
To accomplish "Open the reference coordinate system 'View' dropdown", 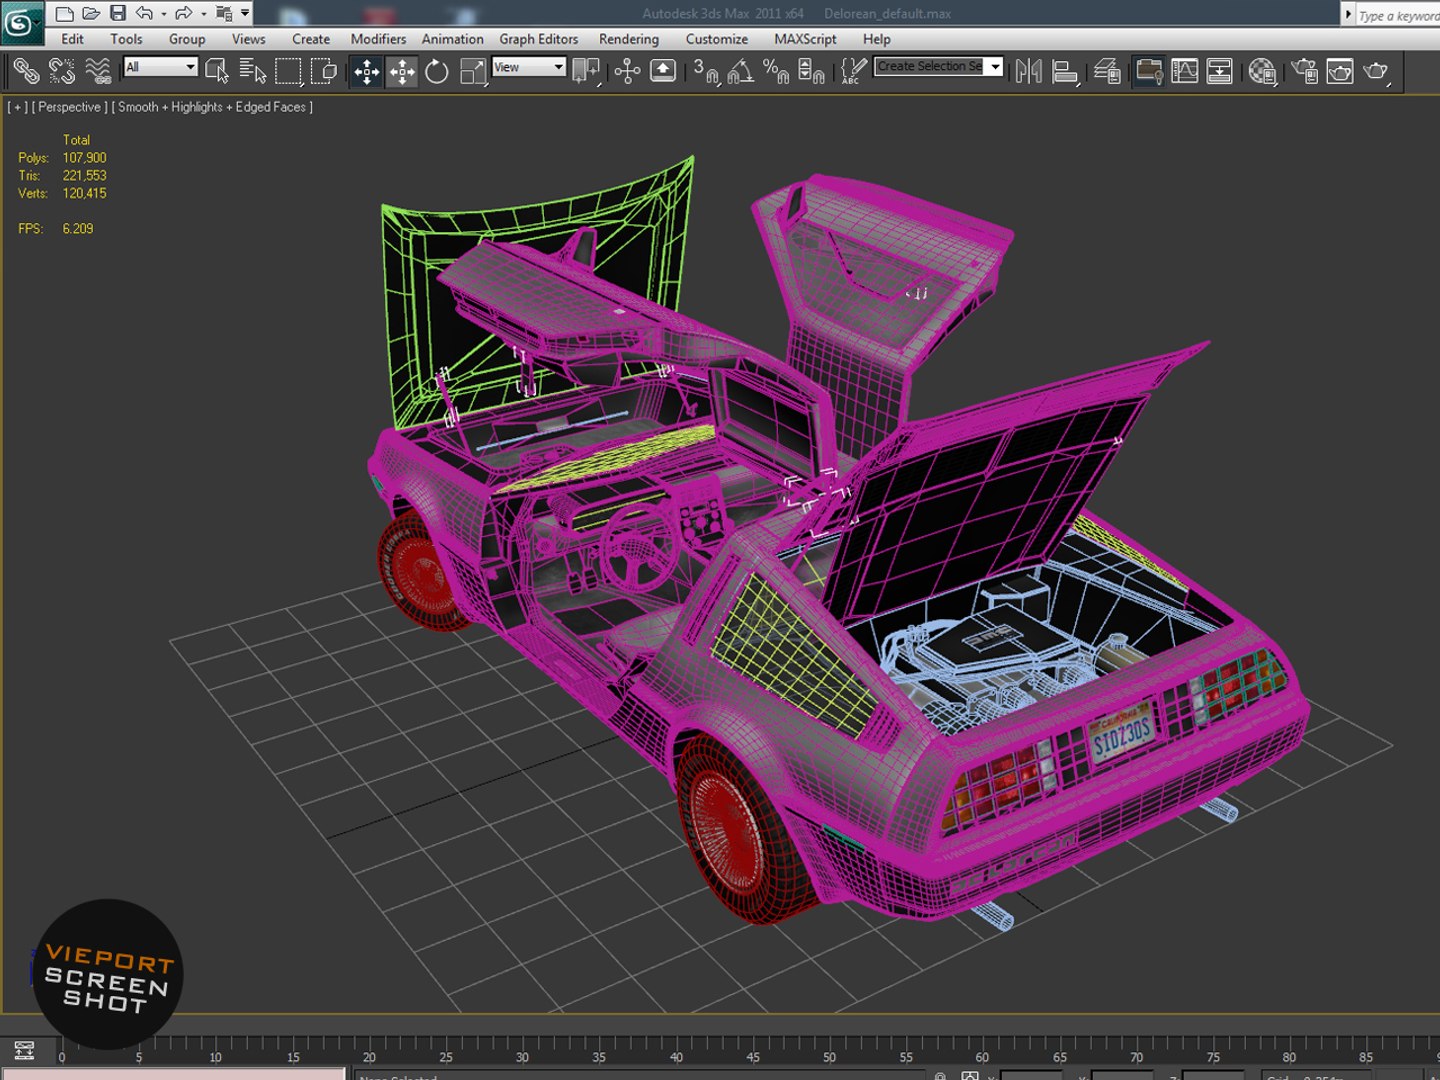I will point(529,67).
